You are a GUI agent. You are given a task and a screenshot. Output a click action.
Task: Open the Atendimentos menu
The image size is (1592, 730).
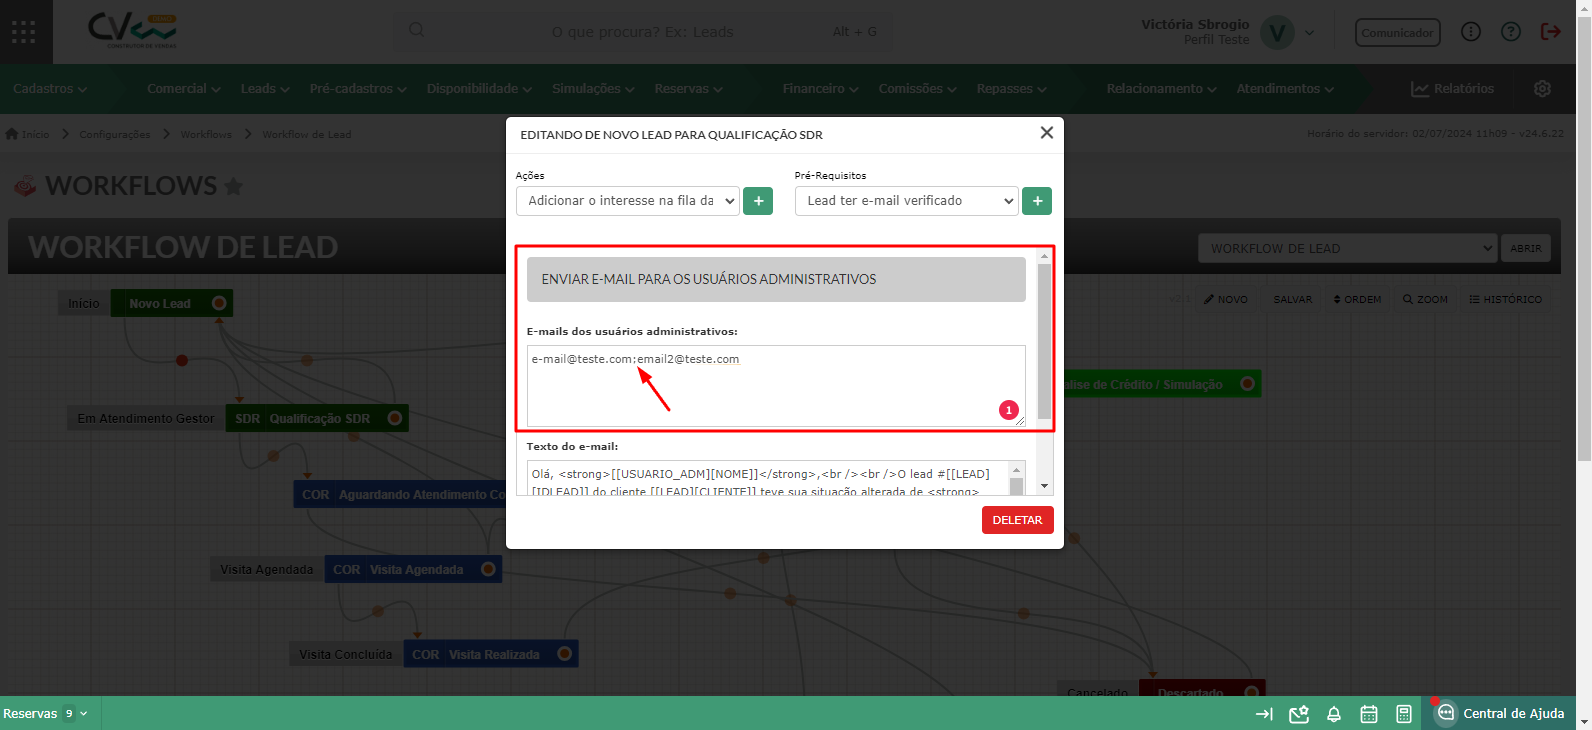(x=1285, y=89)
